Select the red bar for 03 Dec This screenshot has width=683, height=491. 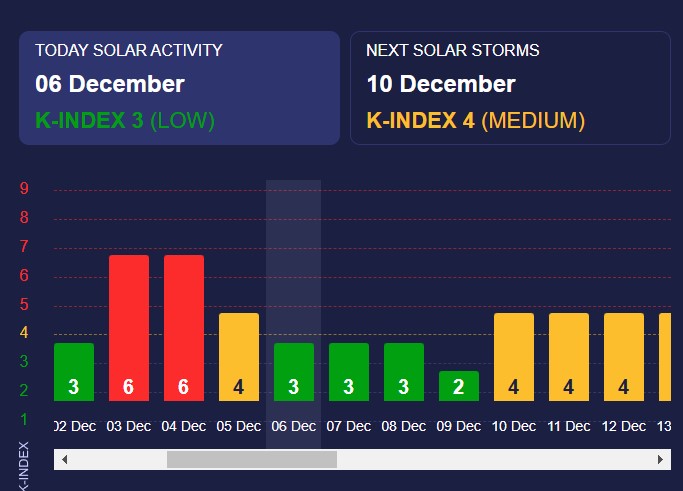(x=129, y=328)
